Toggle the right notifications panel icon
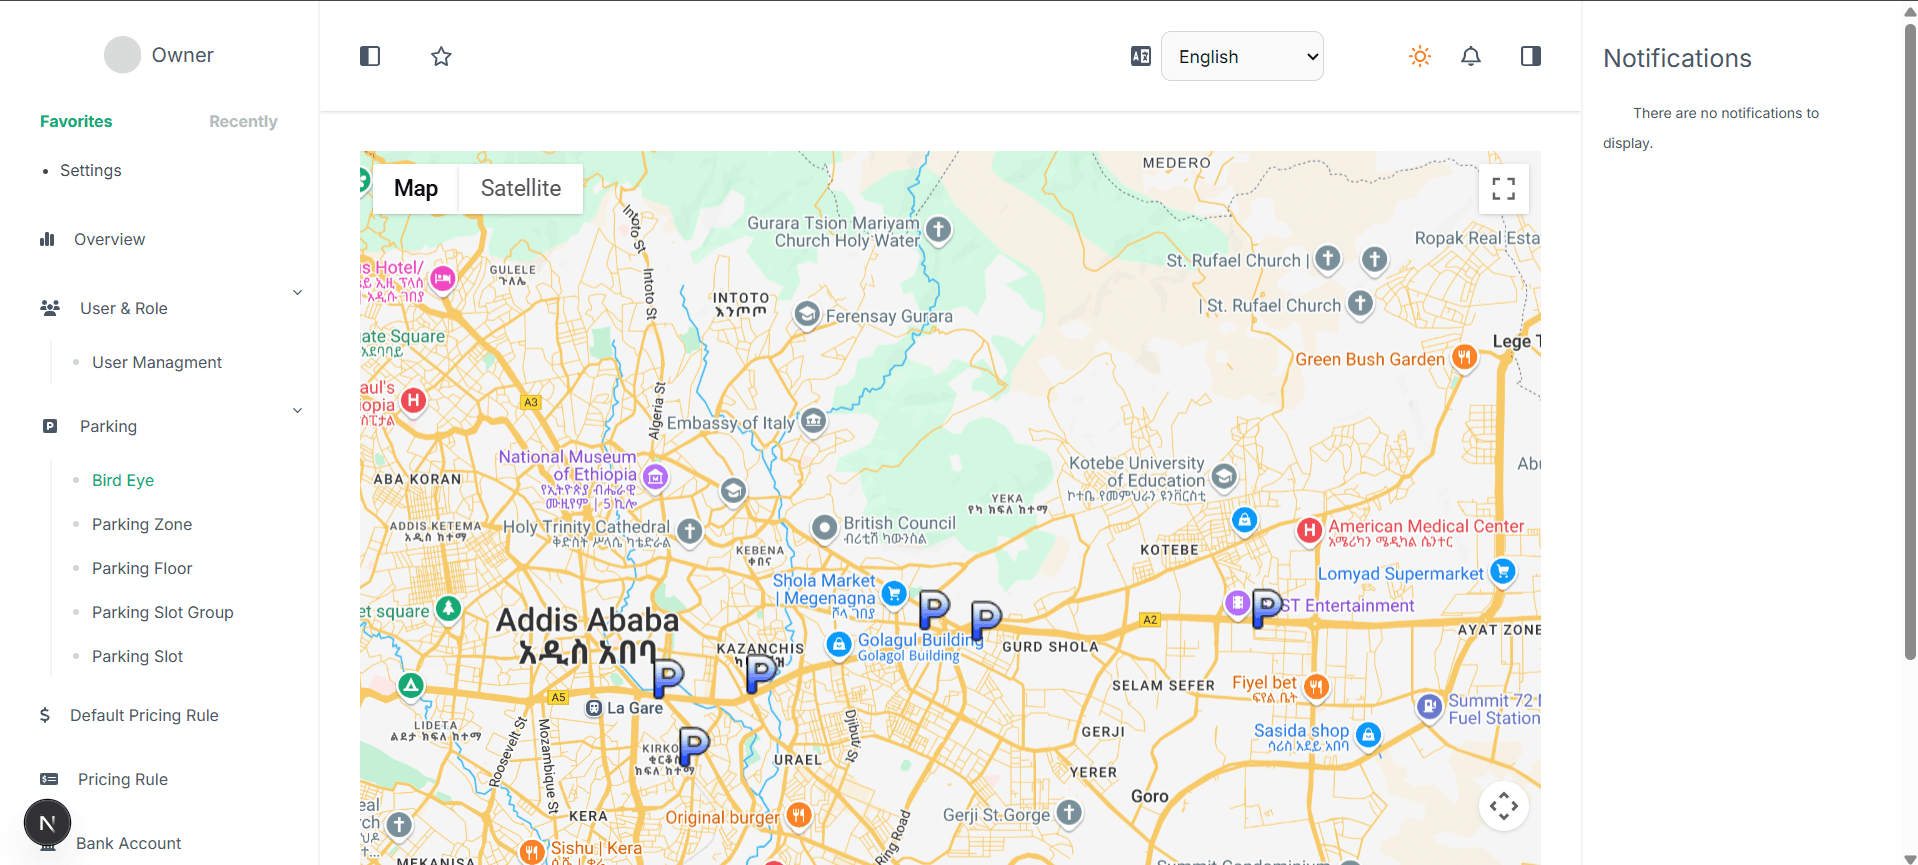1918x865 pixels. tap(1530, 56)
